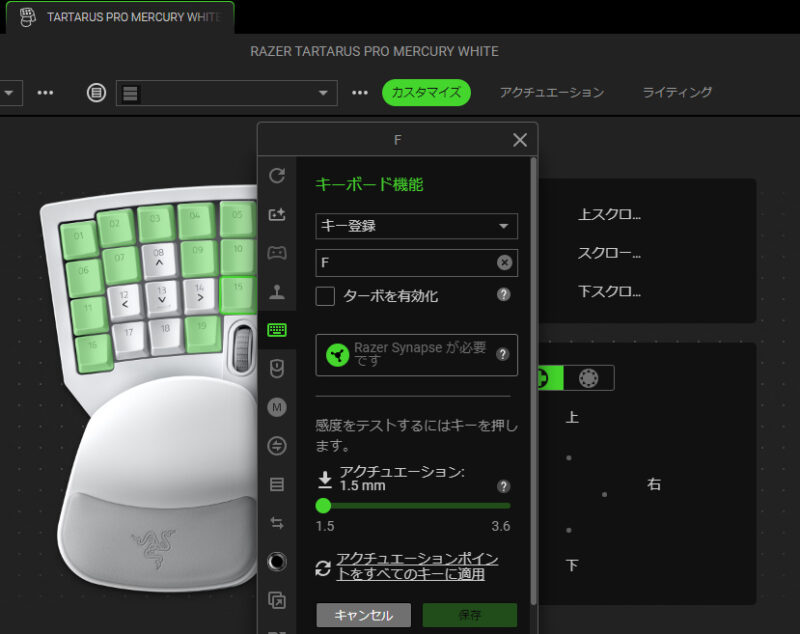
Task: Click the キーボード機能 heading
Action: [x=369, y=184]
